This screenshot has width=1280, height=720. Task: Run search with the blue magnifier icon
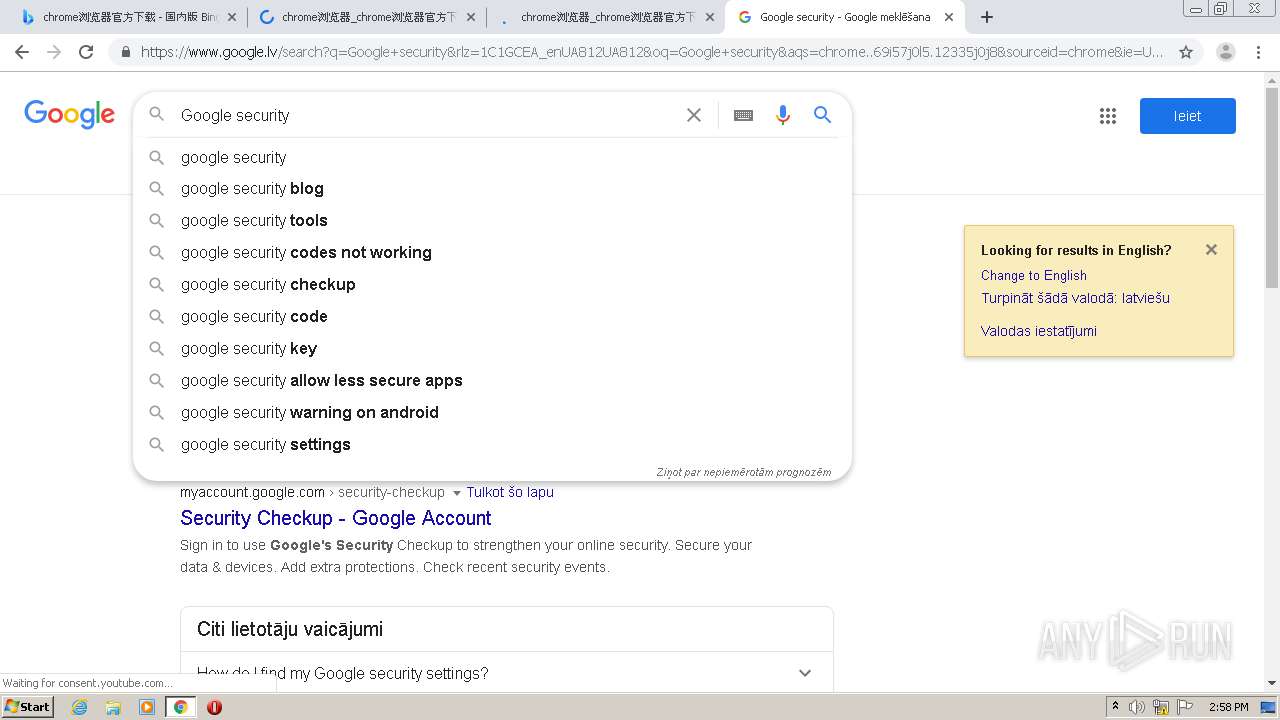click(822, 115)
